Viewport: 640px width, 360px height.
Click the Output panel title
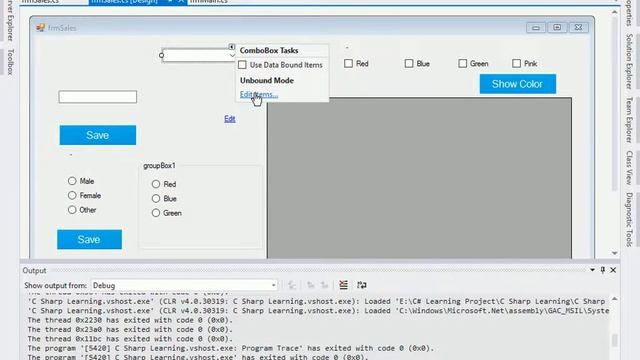click(34, 271)
